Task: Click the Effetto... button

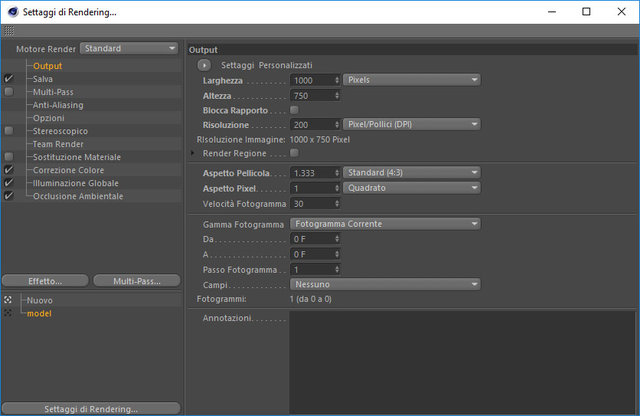Action: point(45,281)
